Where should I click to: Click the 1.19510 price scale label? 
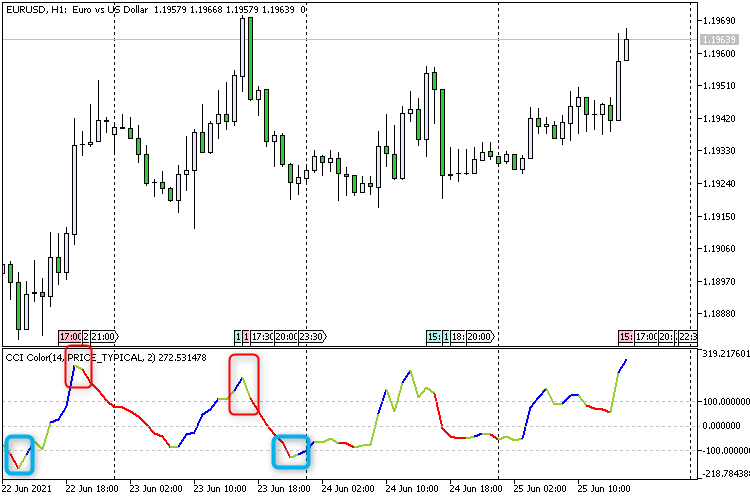[x=719, y=86]
